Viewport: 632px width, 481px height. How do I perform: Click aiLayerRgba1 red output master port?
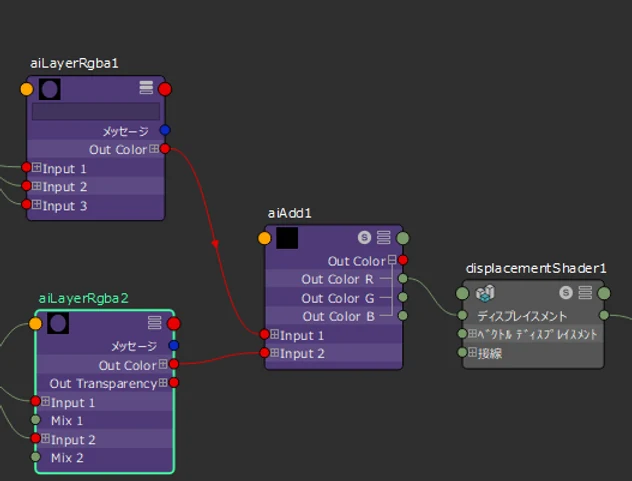click(165, 89)
